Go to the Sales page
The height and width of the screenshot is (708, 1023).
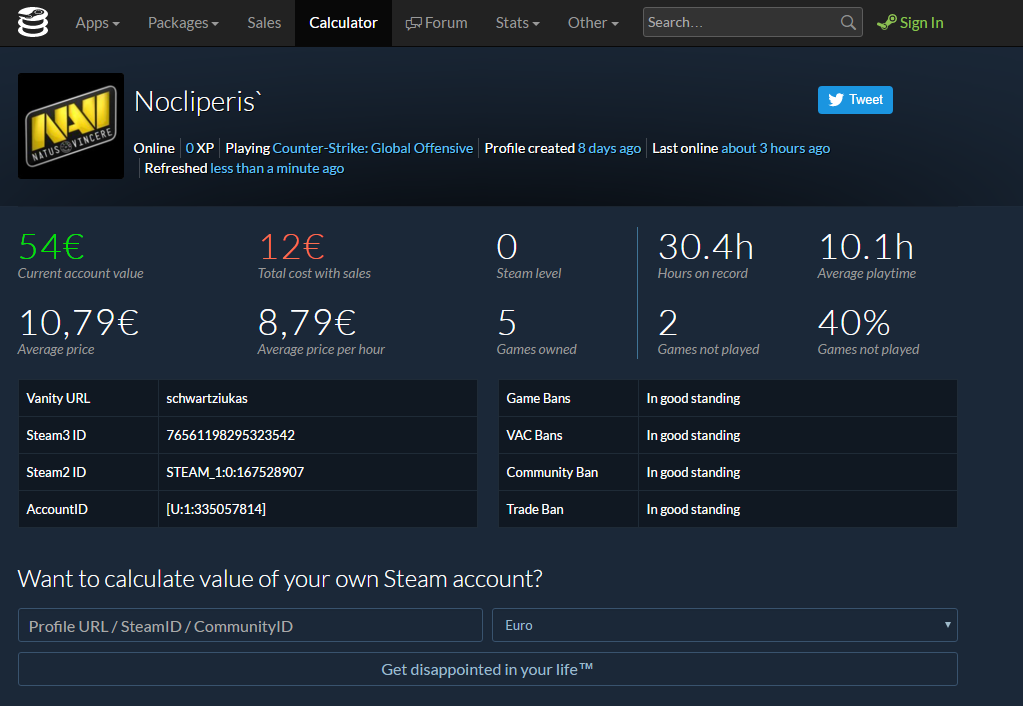coord(264,23)
